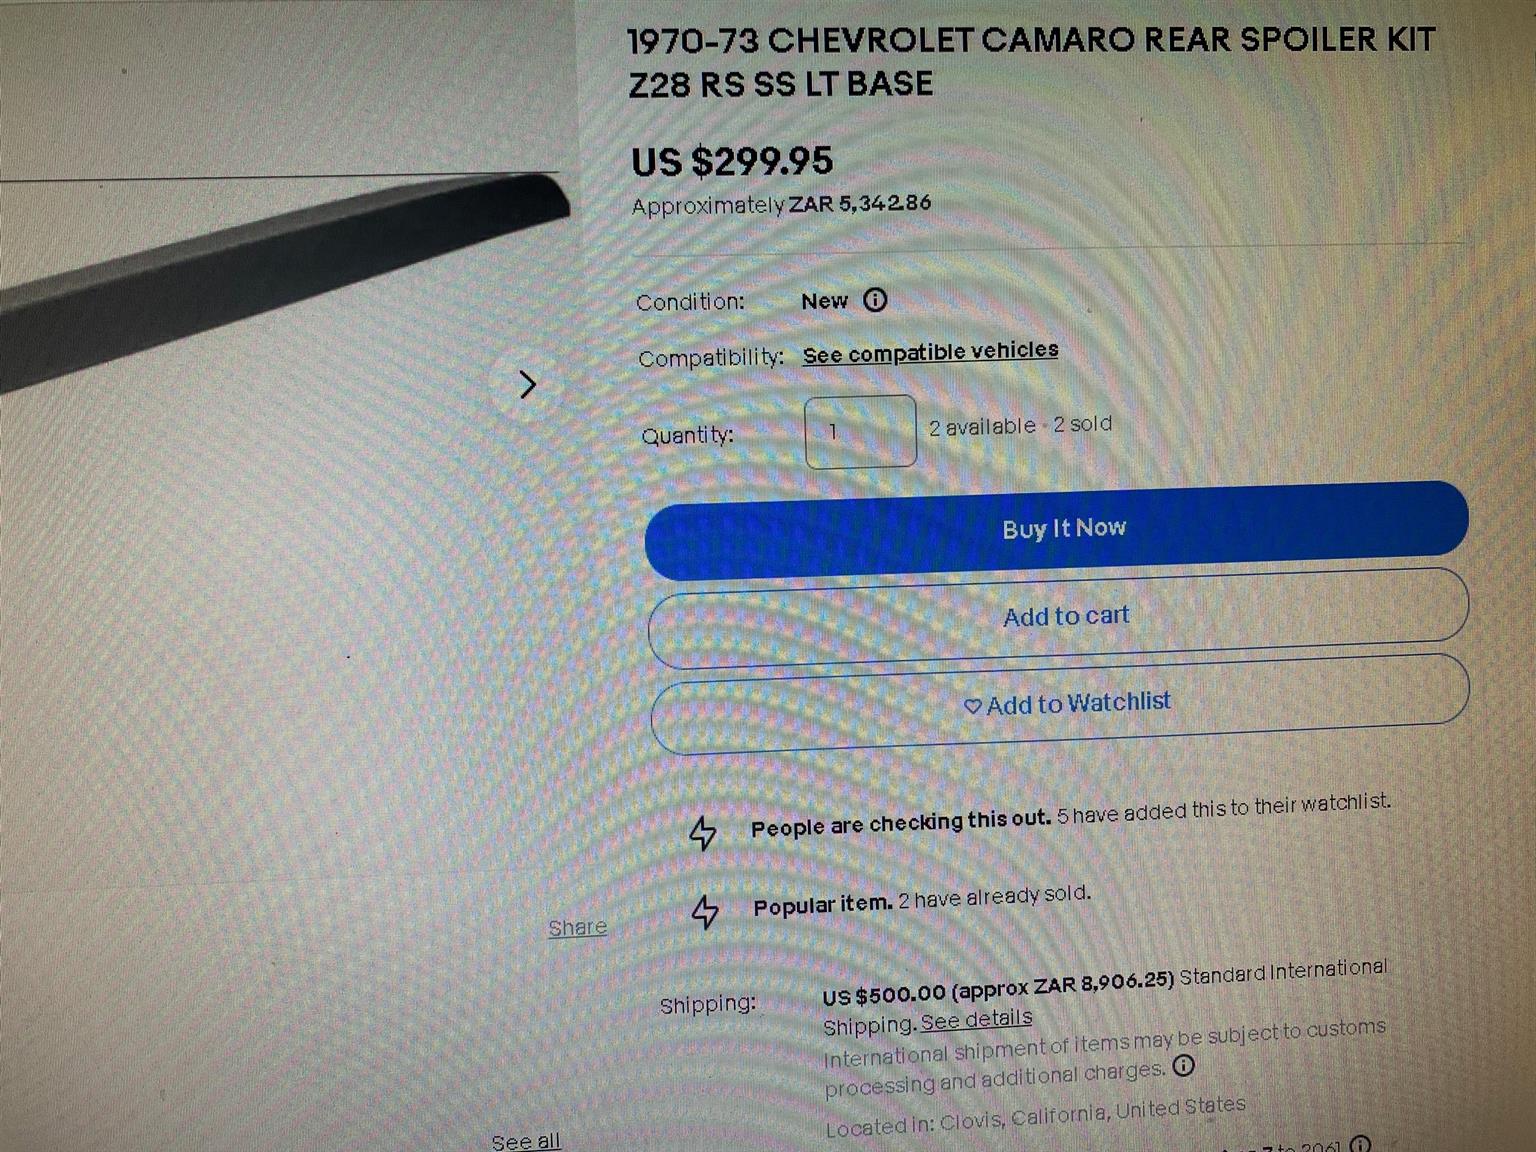Click the delivery date info icon
1536x1152 pixels.
coord(1360,1144)
